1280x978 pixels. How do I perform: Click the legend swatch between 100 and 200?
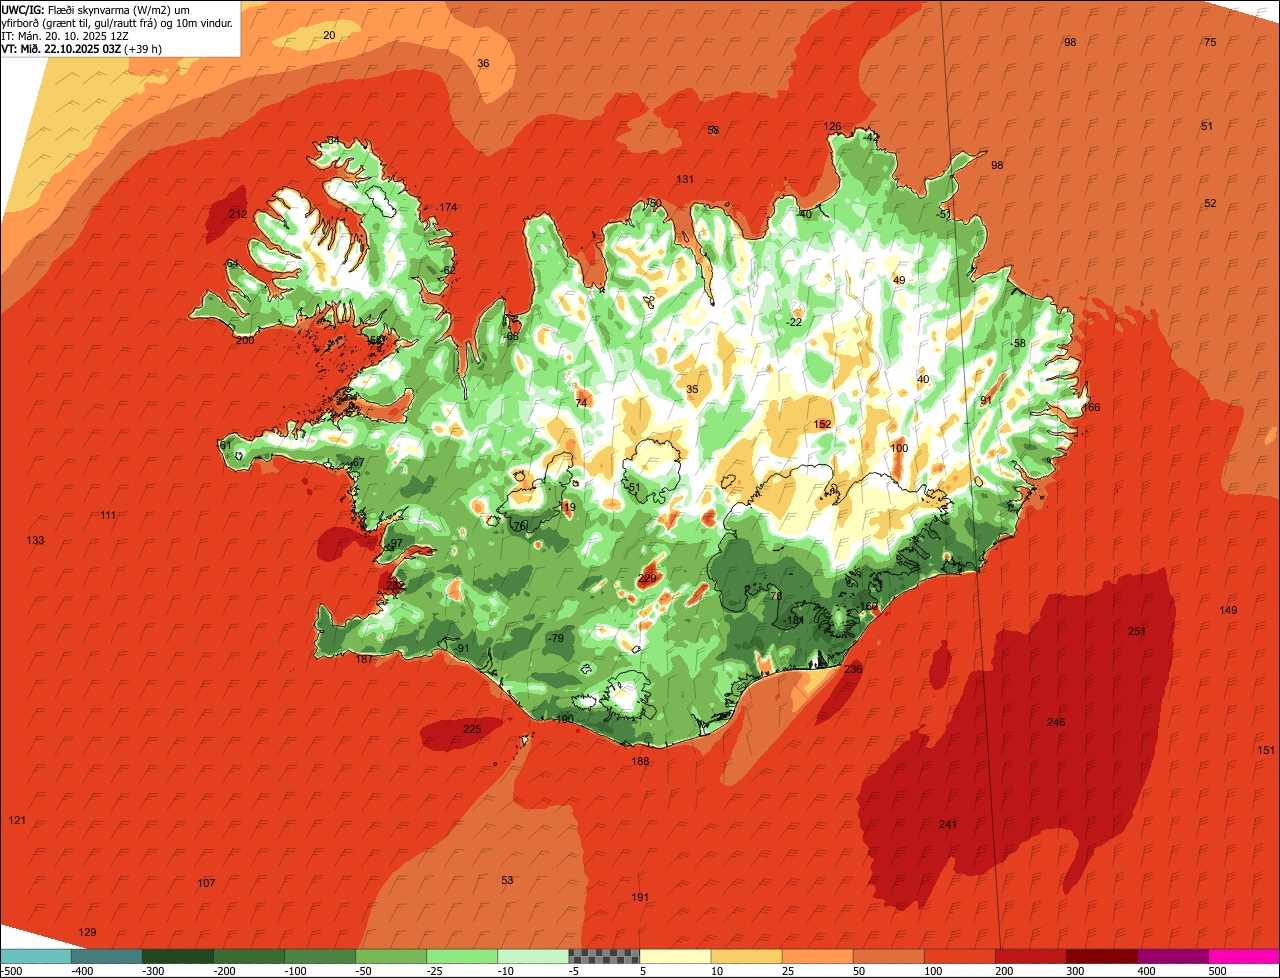point(958,956)
